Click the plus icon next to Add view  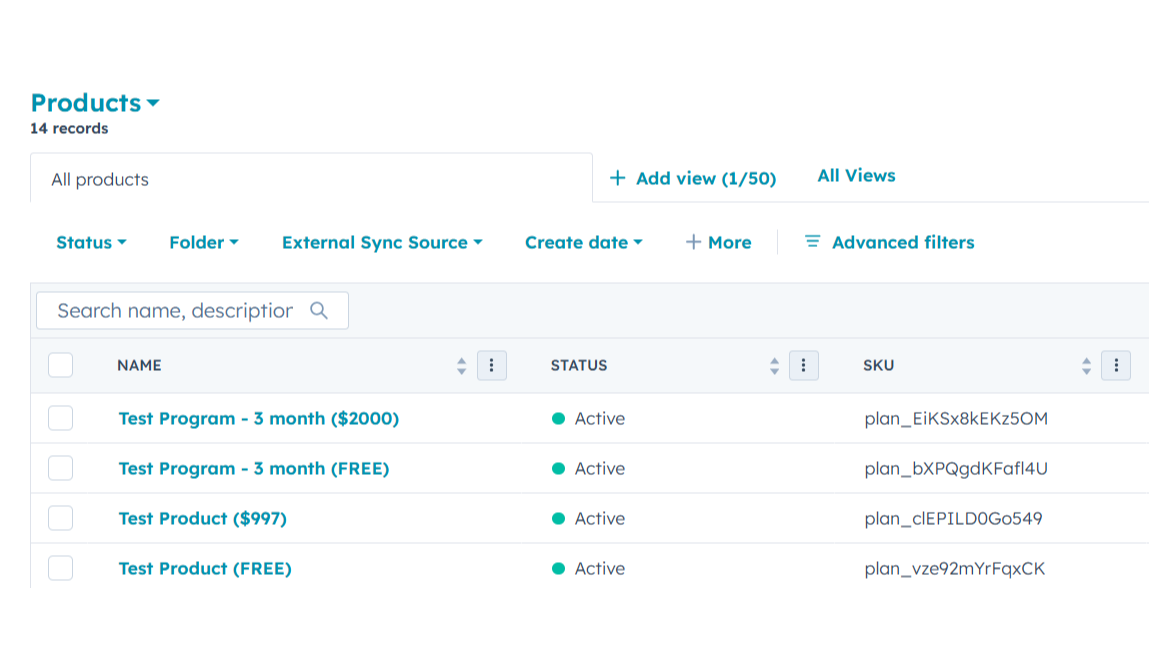tap(617, 177)
